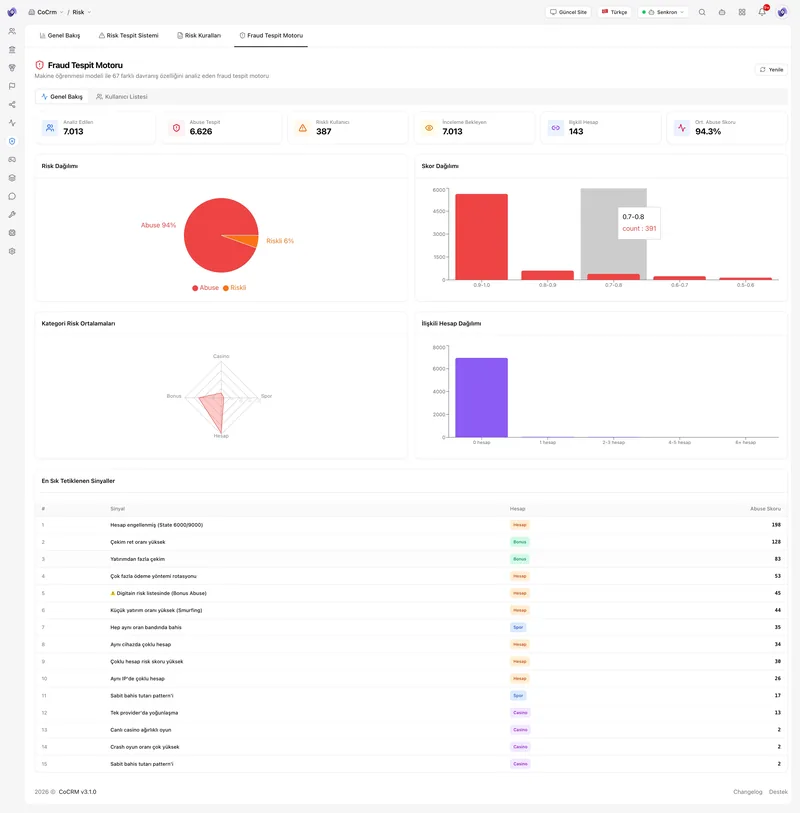Click the 0.9-1.0 score bar
Image resolution: width=800 pixels, height=813 pixels.
(481, 237)
